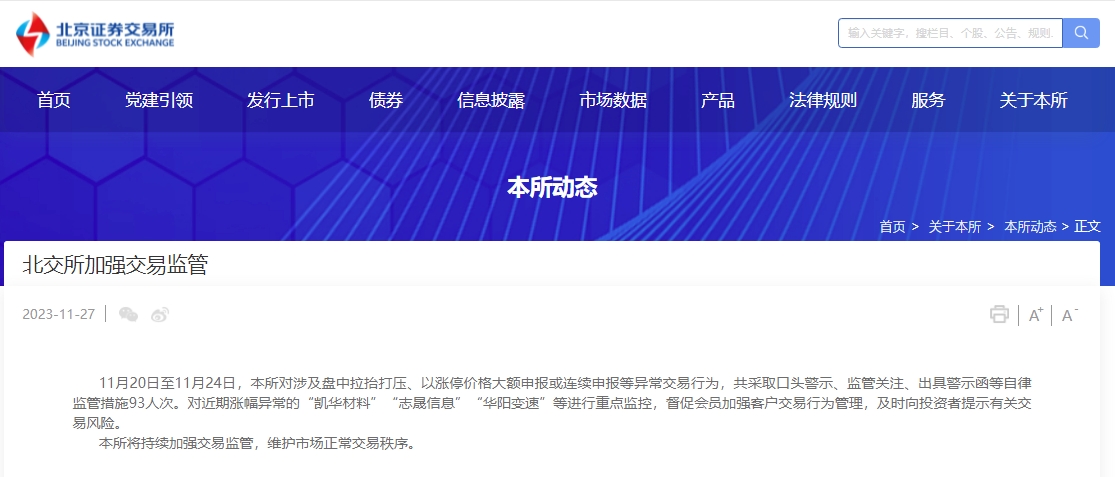The image size is (1115, 477).
Task: Click the 关于本所 breadcrumb link
Action: [954, 227]
